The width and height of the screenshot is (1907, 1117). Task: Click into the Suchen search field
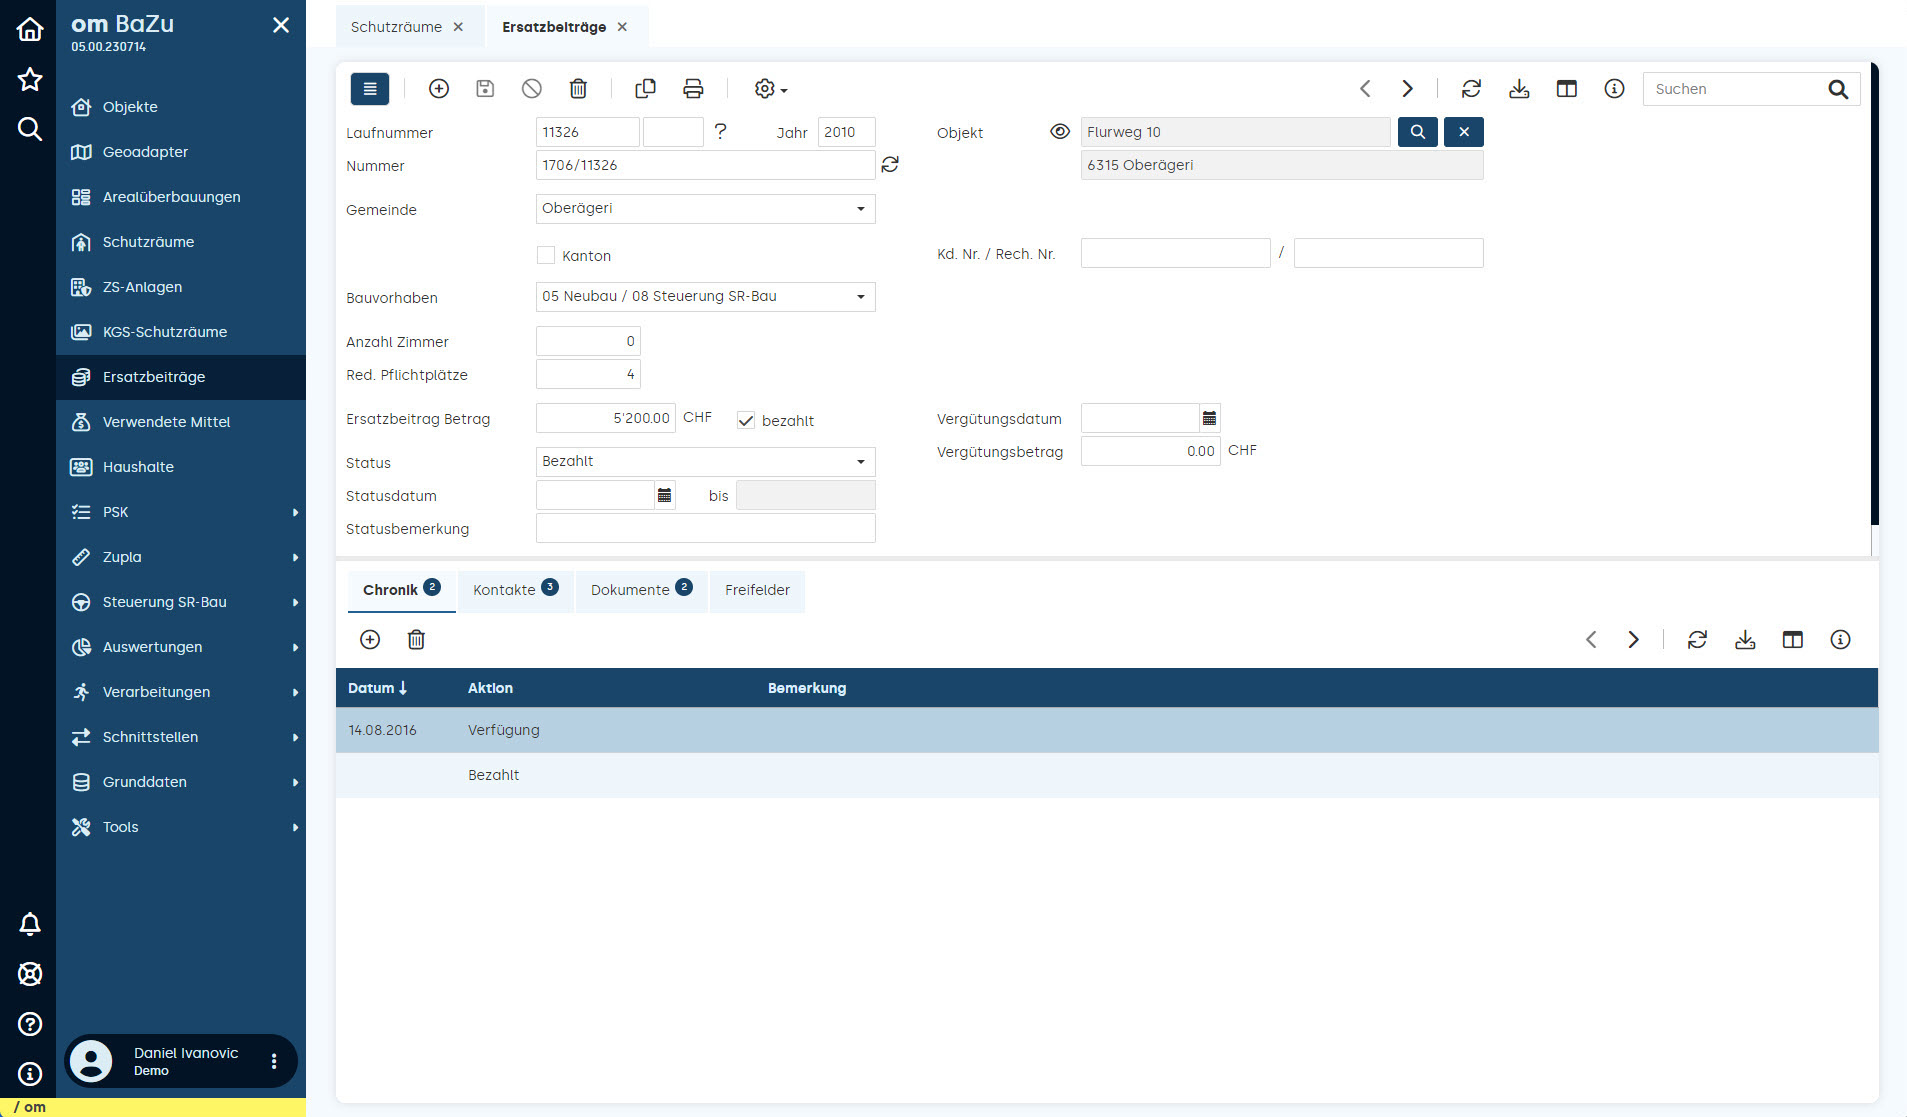point(1735,89)
